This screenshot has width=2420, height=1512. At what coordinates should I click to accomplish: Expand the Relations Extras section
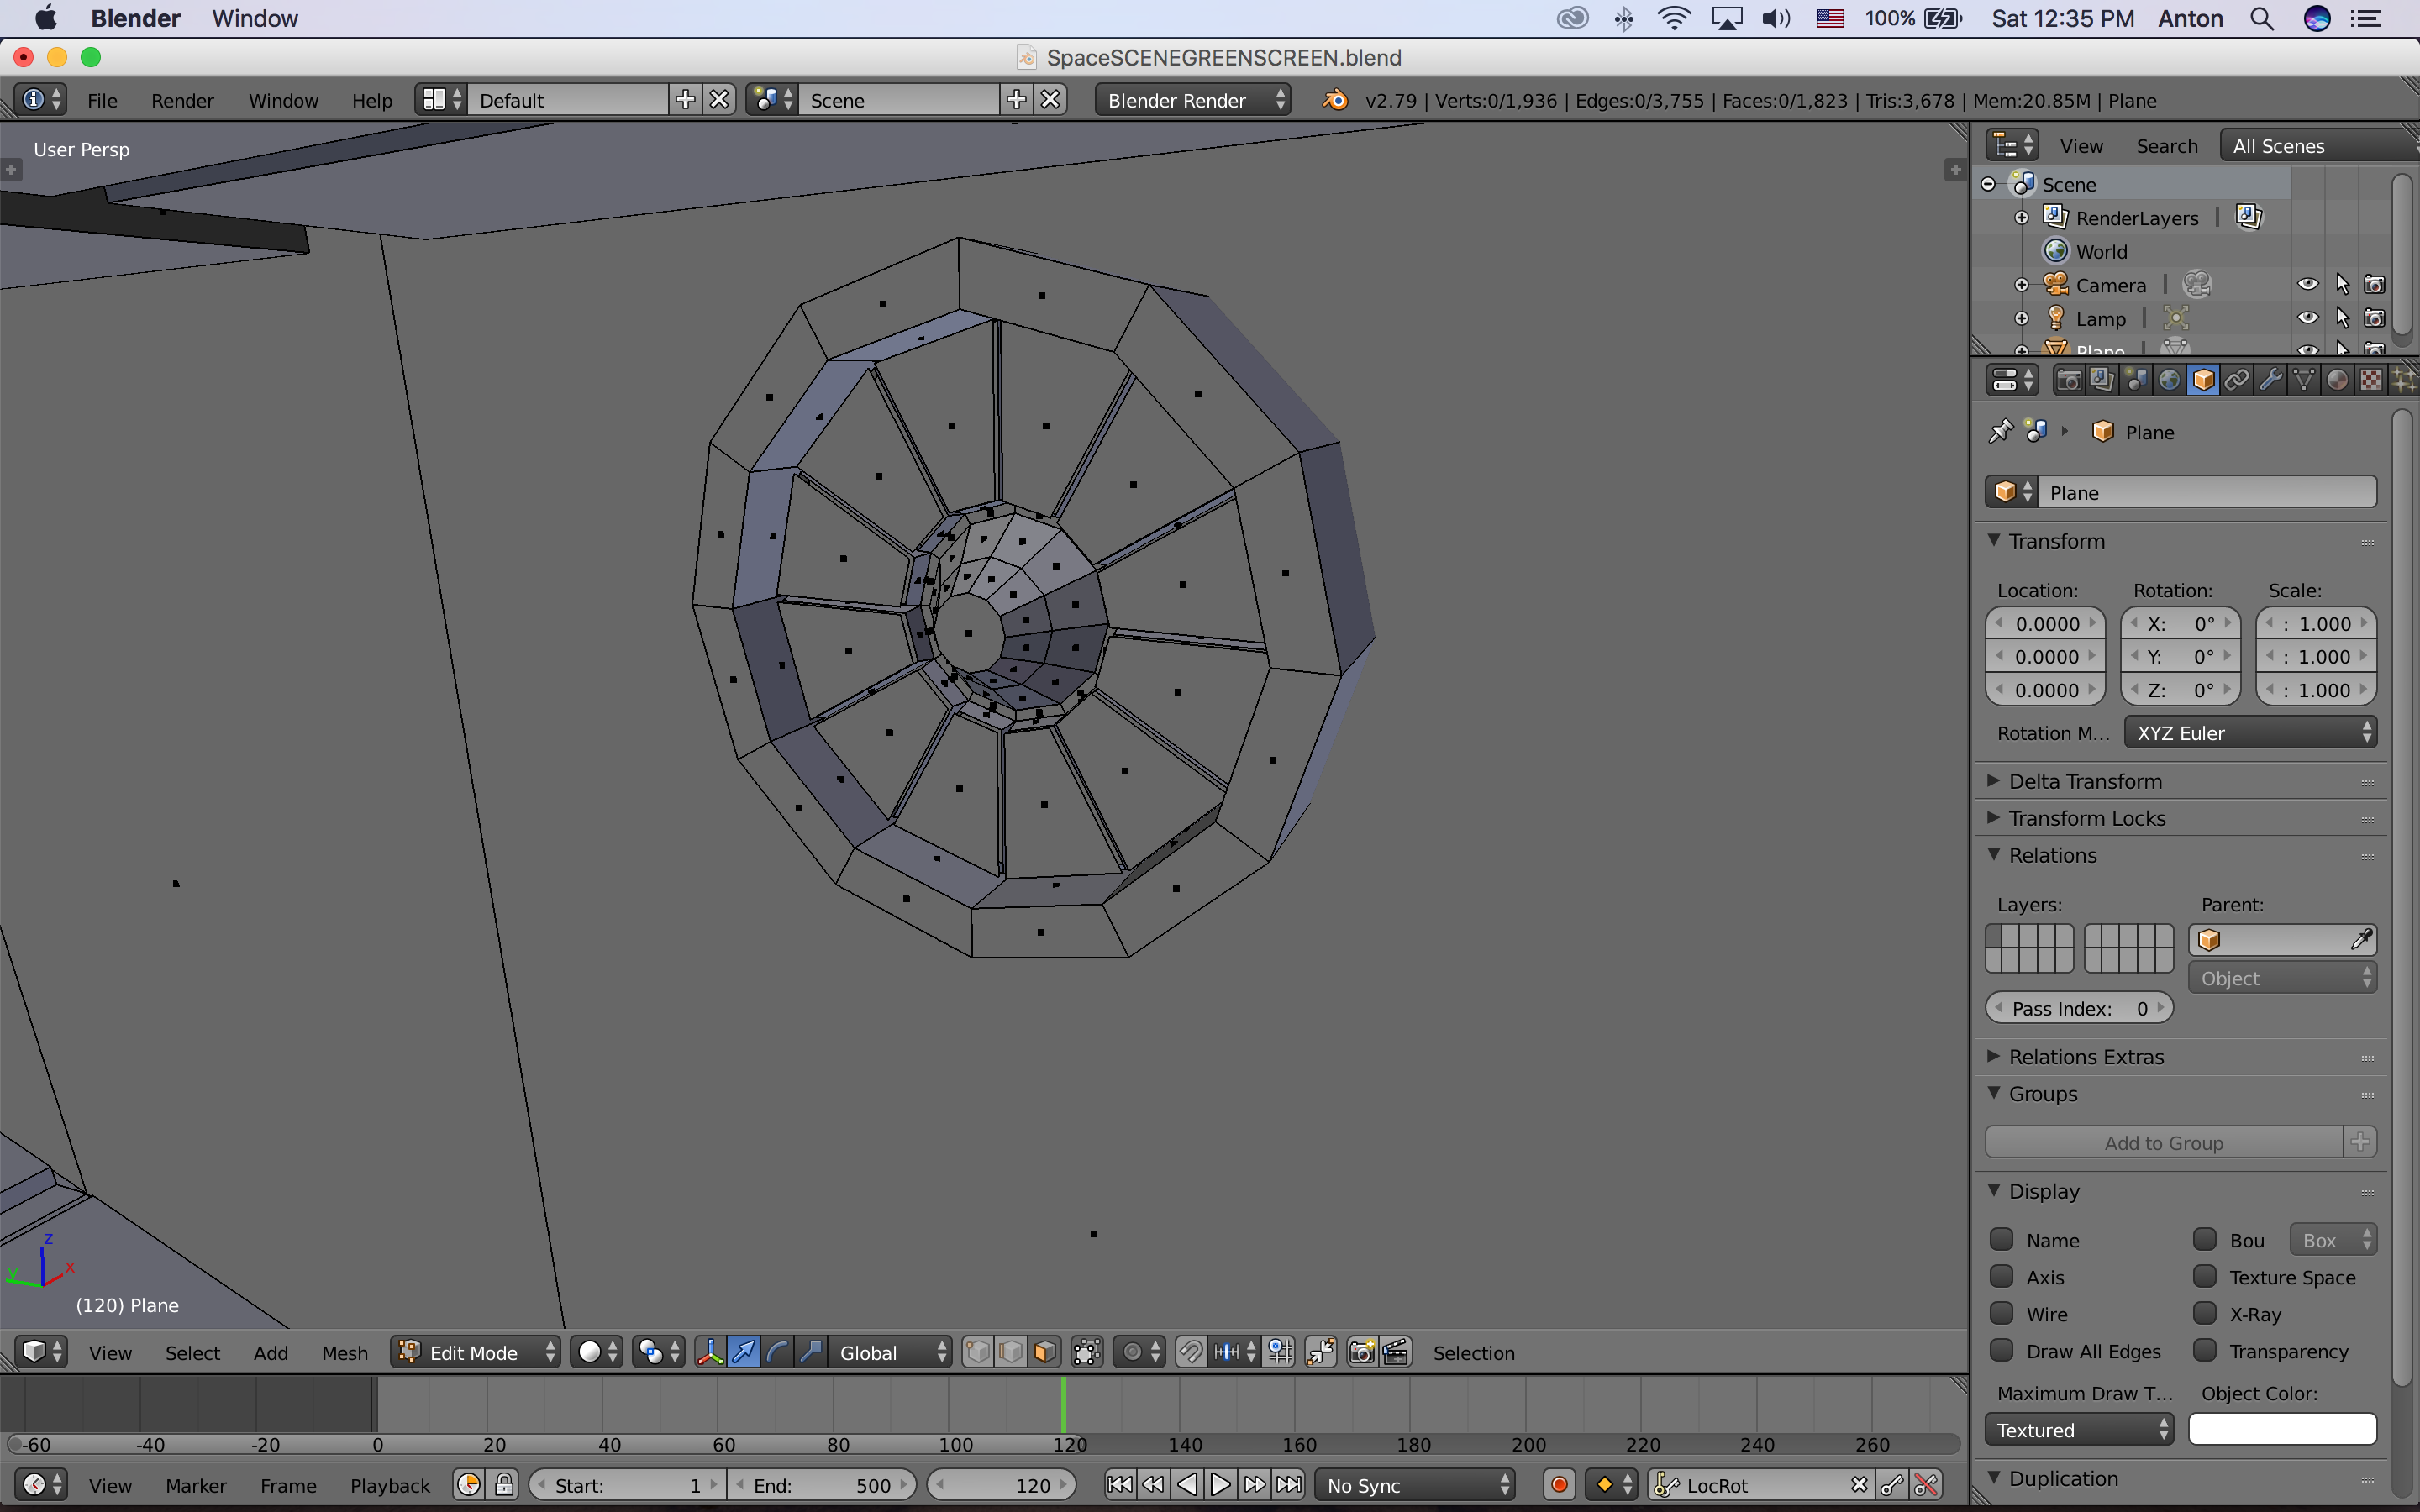[x=2084, y=1056]
